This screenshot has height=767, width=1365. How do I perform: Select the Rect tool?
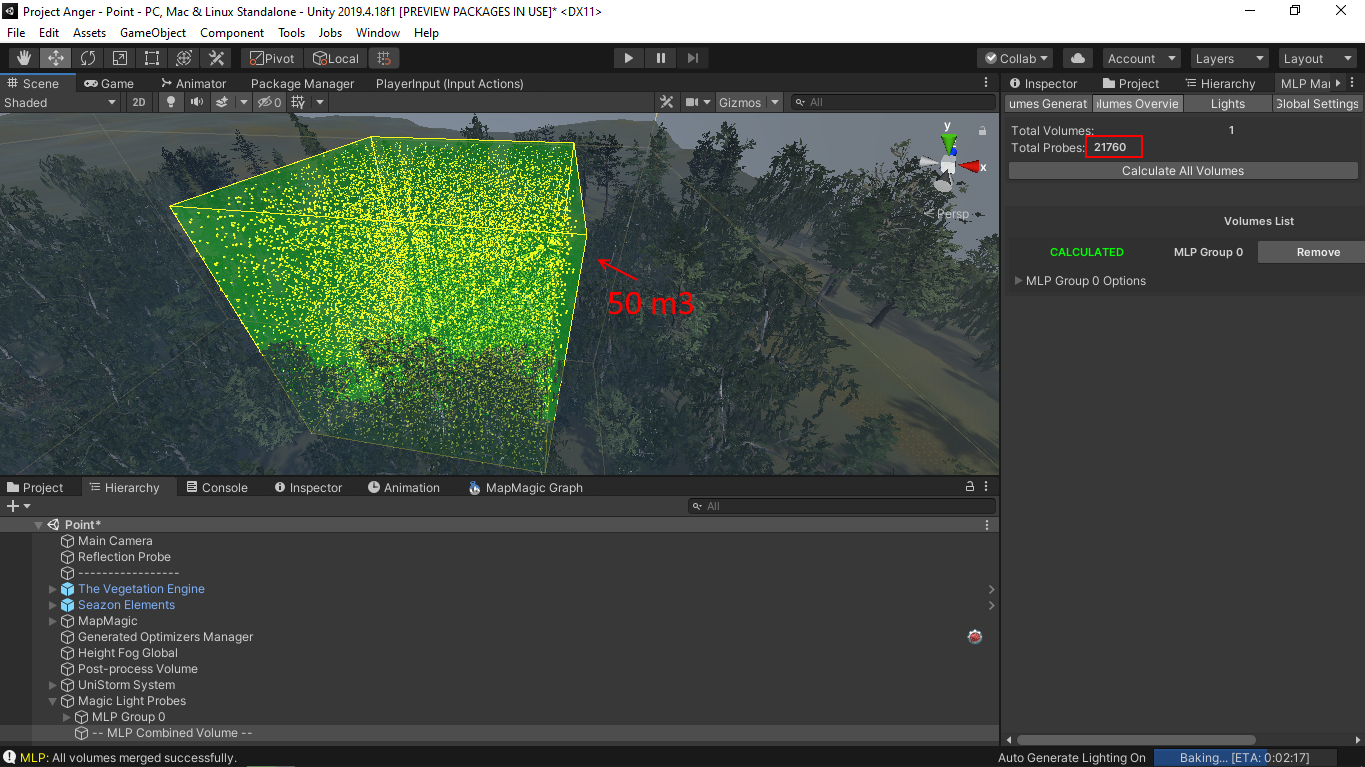(152, 58)
